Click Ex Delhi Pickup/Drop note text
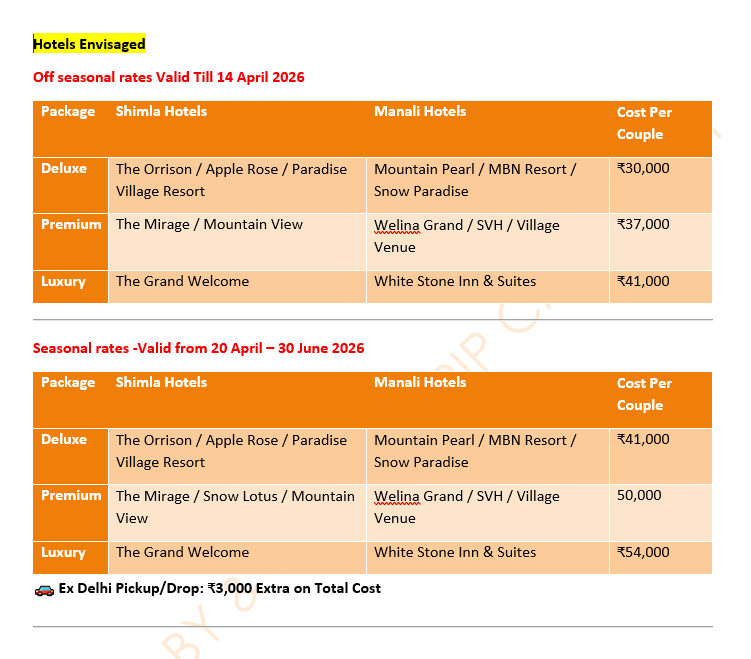The width and height of the screenshot is (751, 659). tap(219, 589)
